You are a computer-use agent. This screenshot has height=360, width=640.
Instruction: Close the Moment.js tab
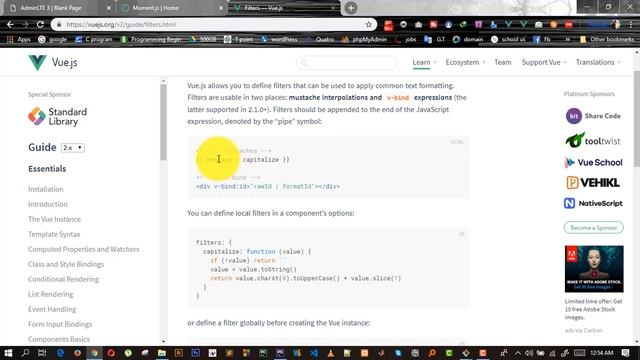pyautogui.click(x=221, y=8)
